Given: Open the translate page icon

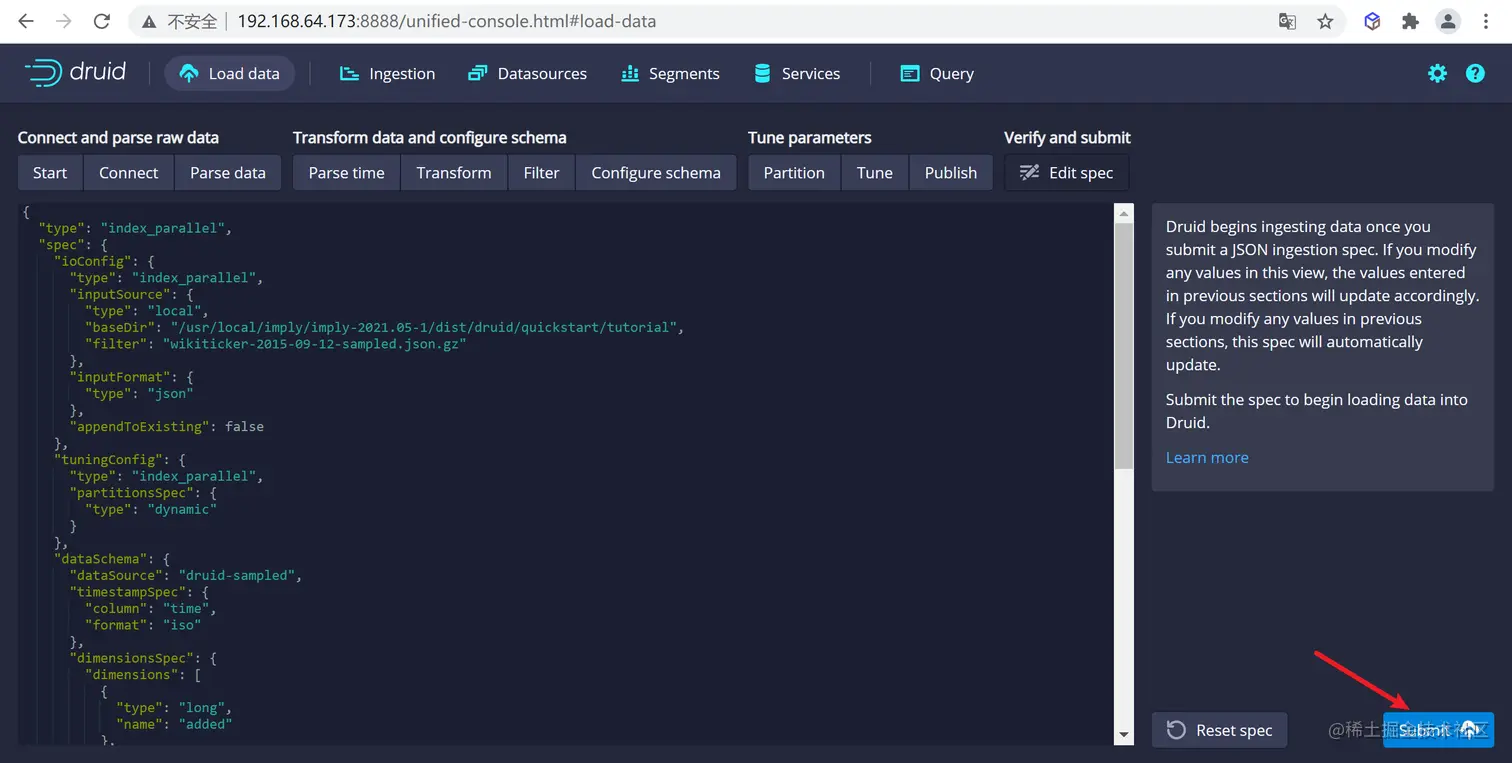Looking at the screenshot, I should click(x=1288, y=21).
